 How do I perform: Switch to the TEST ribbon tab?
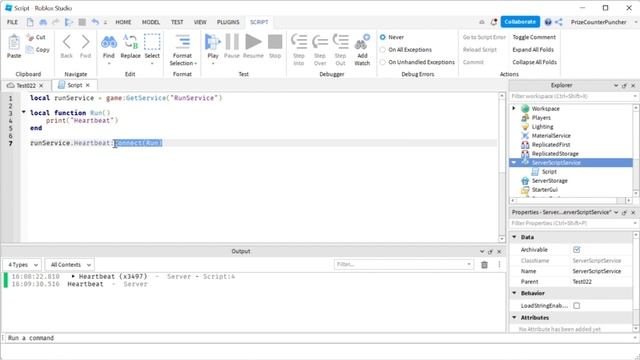click(x=177, y=22)
